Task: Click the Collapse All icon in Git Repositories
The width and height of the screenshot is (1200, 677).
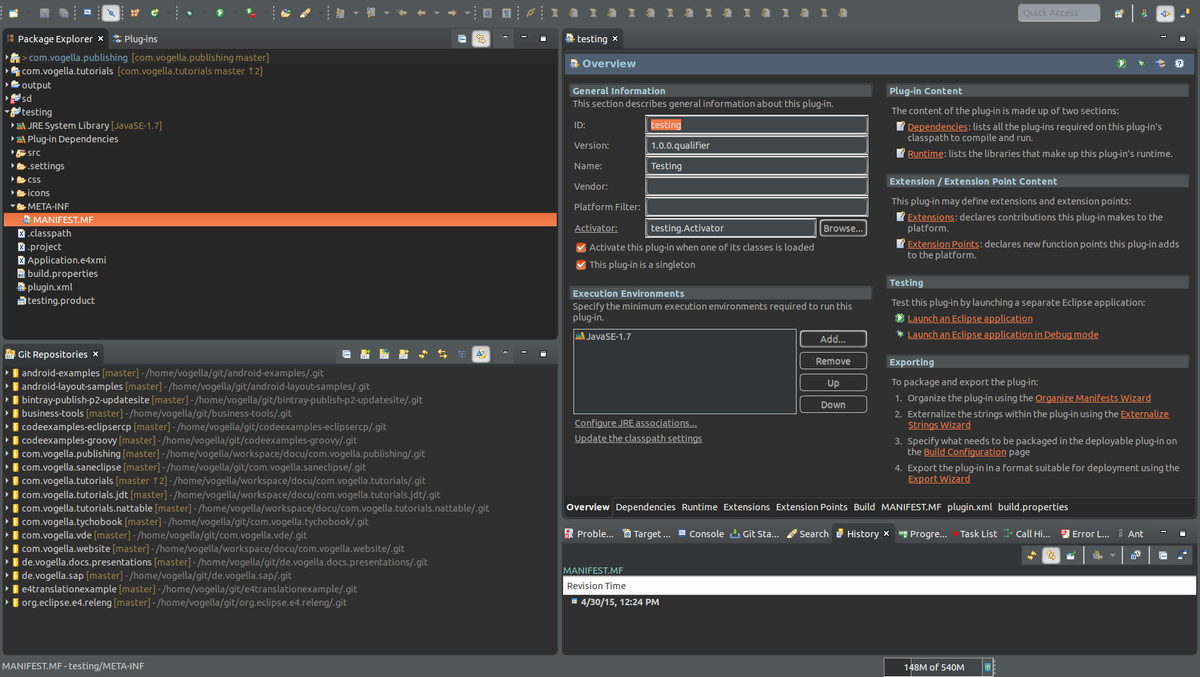Action: click(347, 354)
